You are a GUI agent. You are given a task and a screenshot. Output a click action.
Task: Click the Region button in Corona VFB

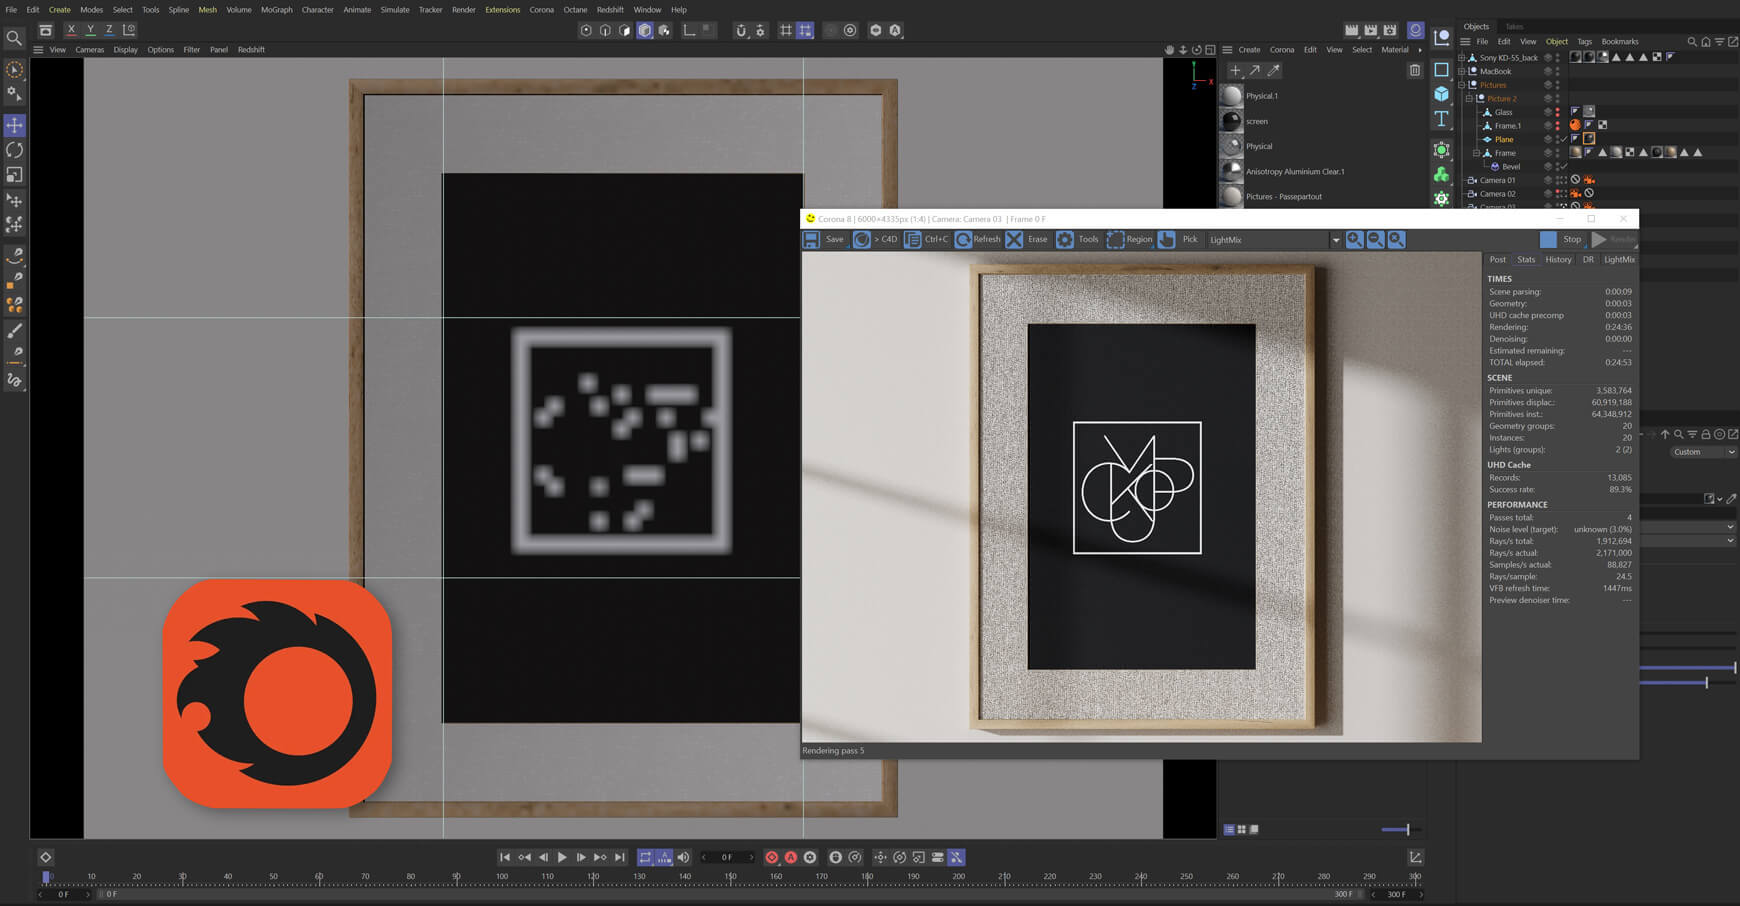pyautogui.click(x=1129, y=239)
